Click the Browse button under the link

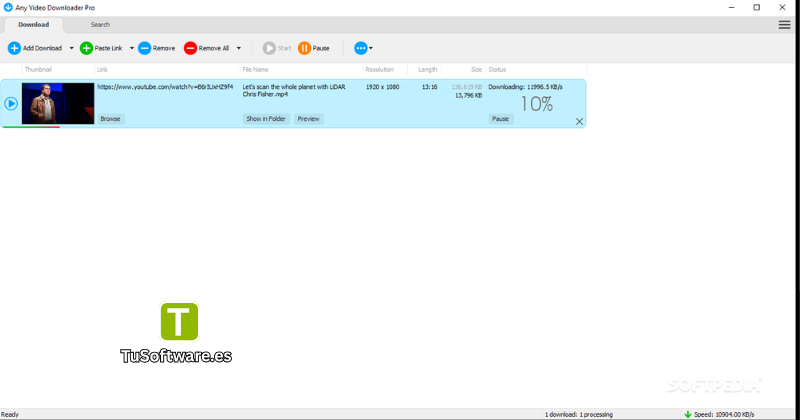coord(110,118)
